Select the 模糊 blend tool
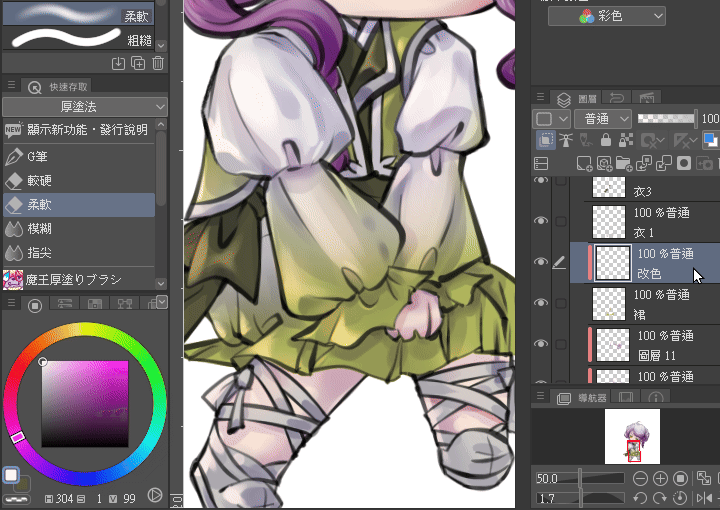This screenshot has height=510, width=720. [x=79, y=229]
